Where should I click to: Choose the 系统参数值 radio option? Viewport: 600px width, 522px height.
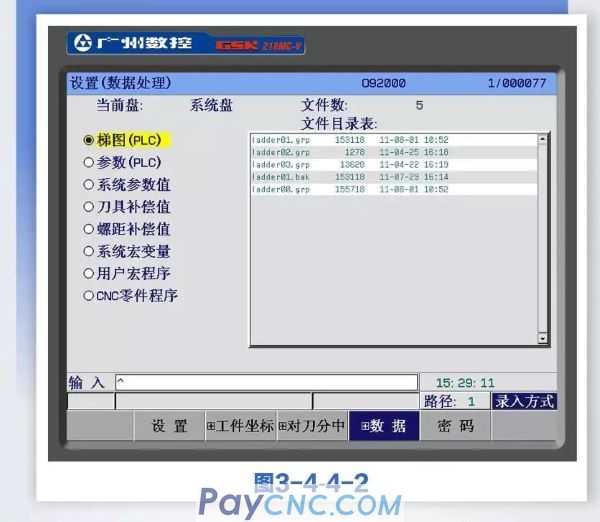pyautogui.click(x=89, y=185)
